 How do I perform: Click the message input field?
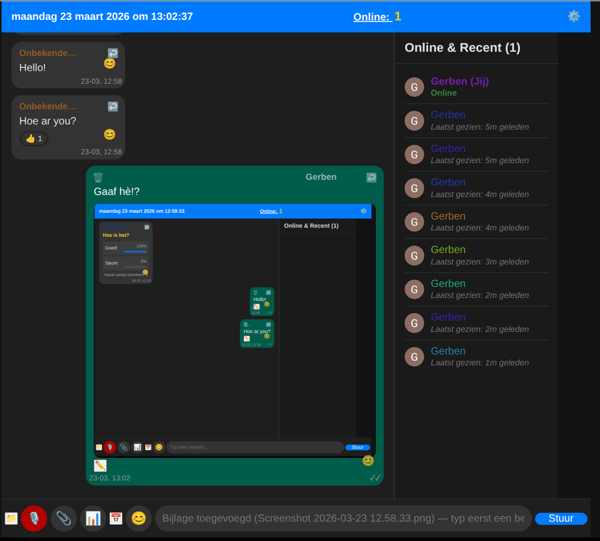pos(343,518)
